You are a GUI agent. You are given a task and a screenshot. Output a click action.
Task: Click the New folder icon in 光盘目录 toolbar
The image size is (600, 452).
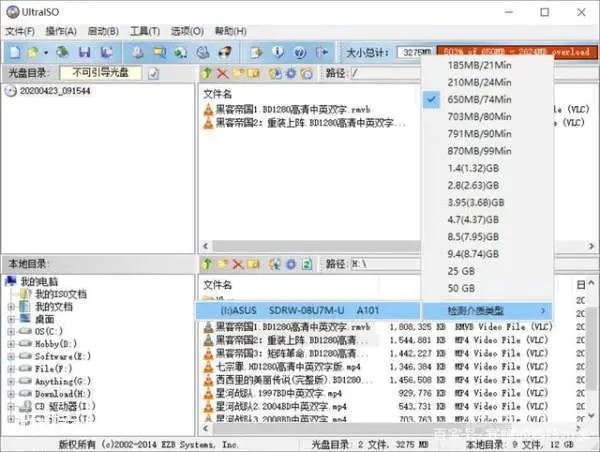pyautogui.click(x=238, y=73)
